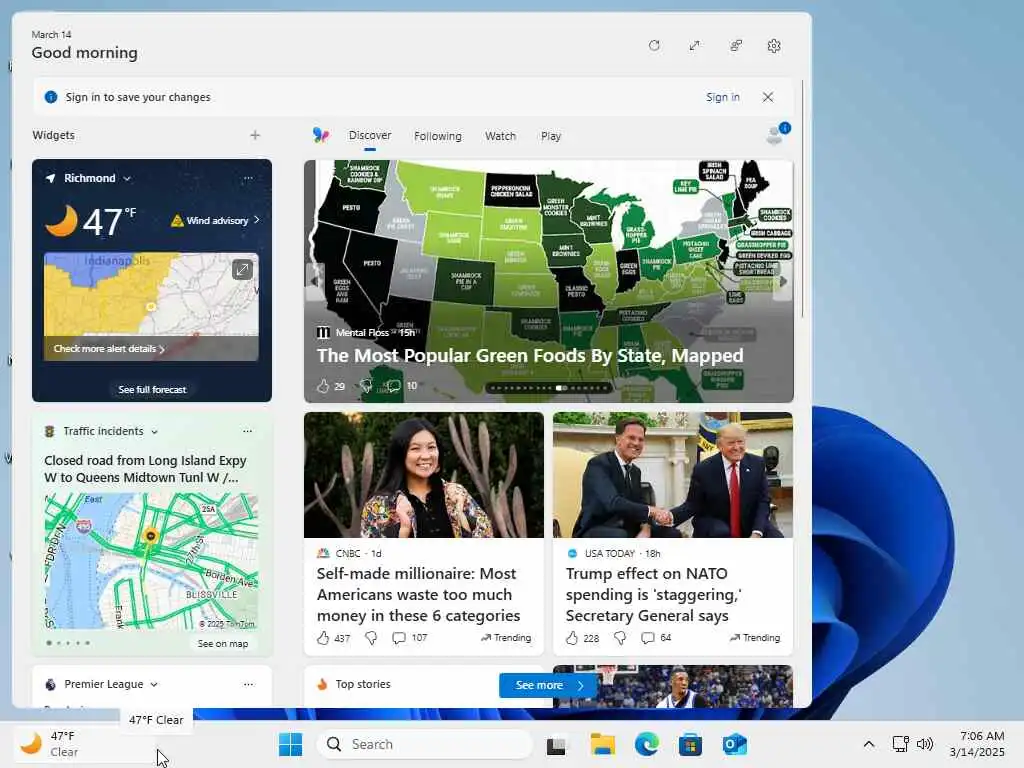Go to previous carousel story

(315, 281)
